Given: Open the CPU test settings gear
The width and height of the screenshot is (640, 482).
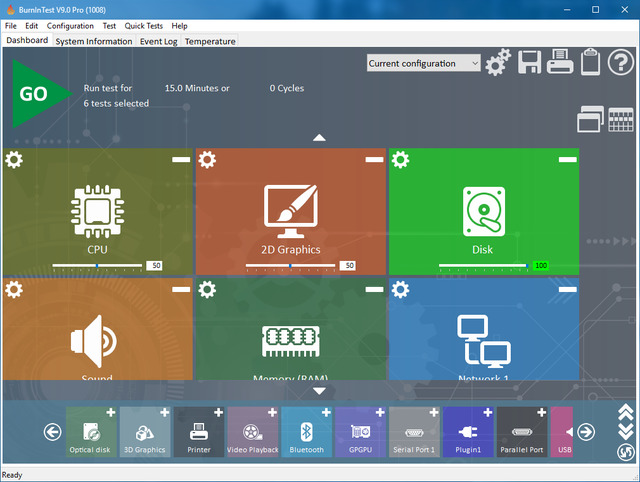Looking at the screenshot, I should pyautogui.click(x=14, y=160).
